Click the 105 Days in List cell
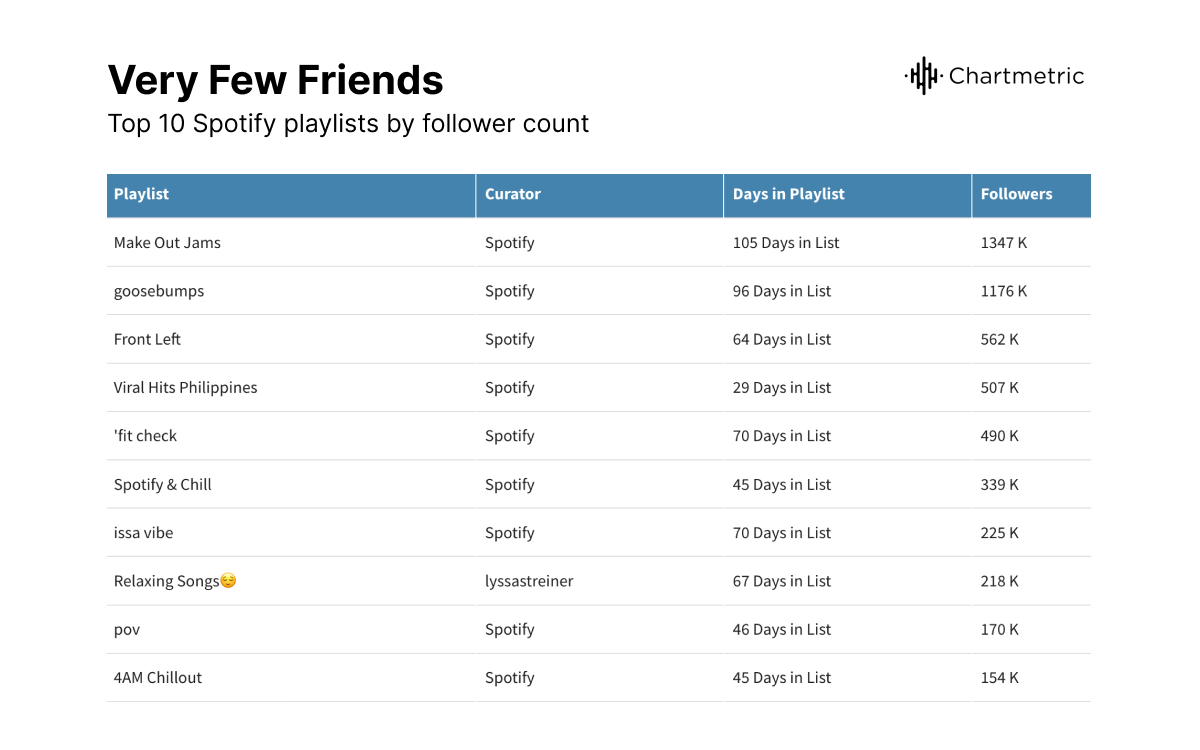 tap(786, 243)
